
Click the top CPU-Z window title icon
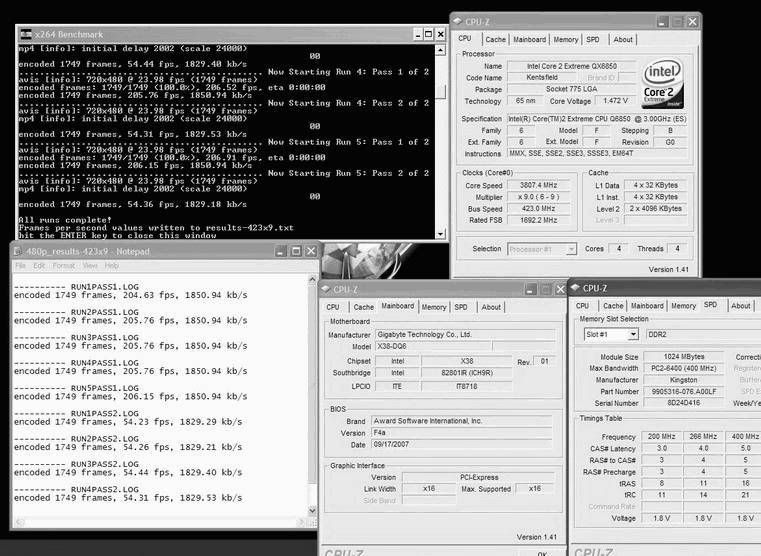click(x=458, y=21)
